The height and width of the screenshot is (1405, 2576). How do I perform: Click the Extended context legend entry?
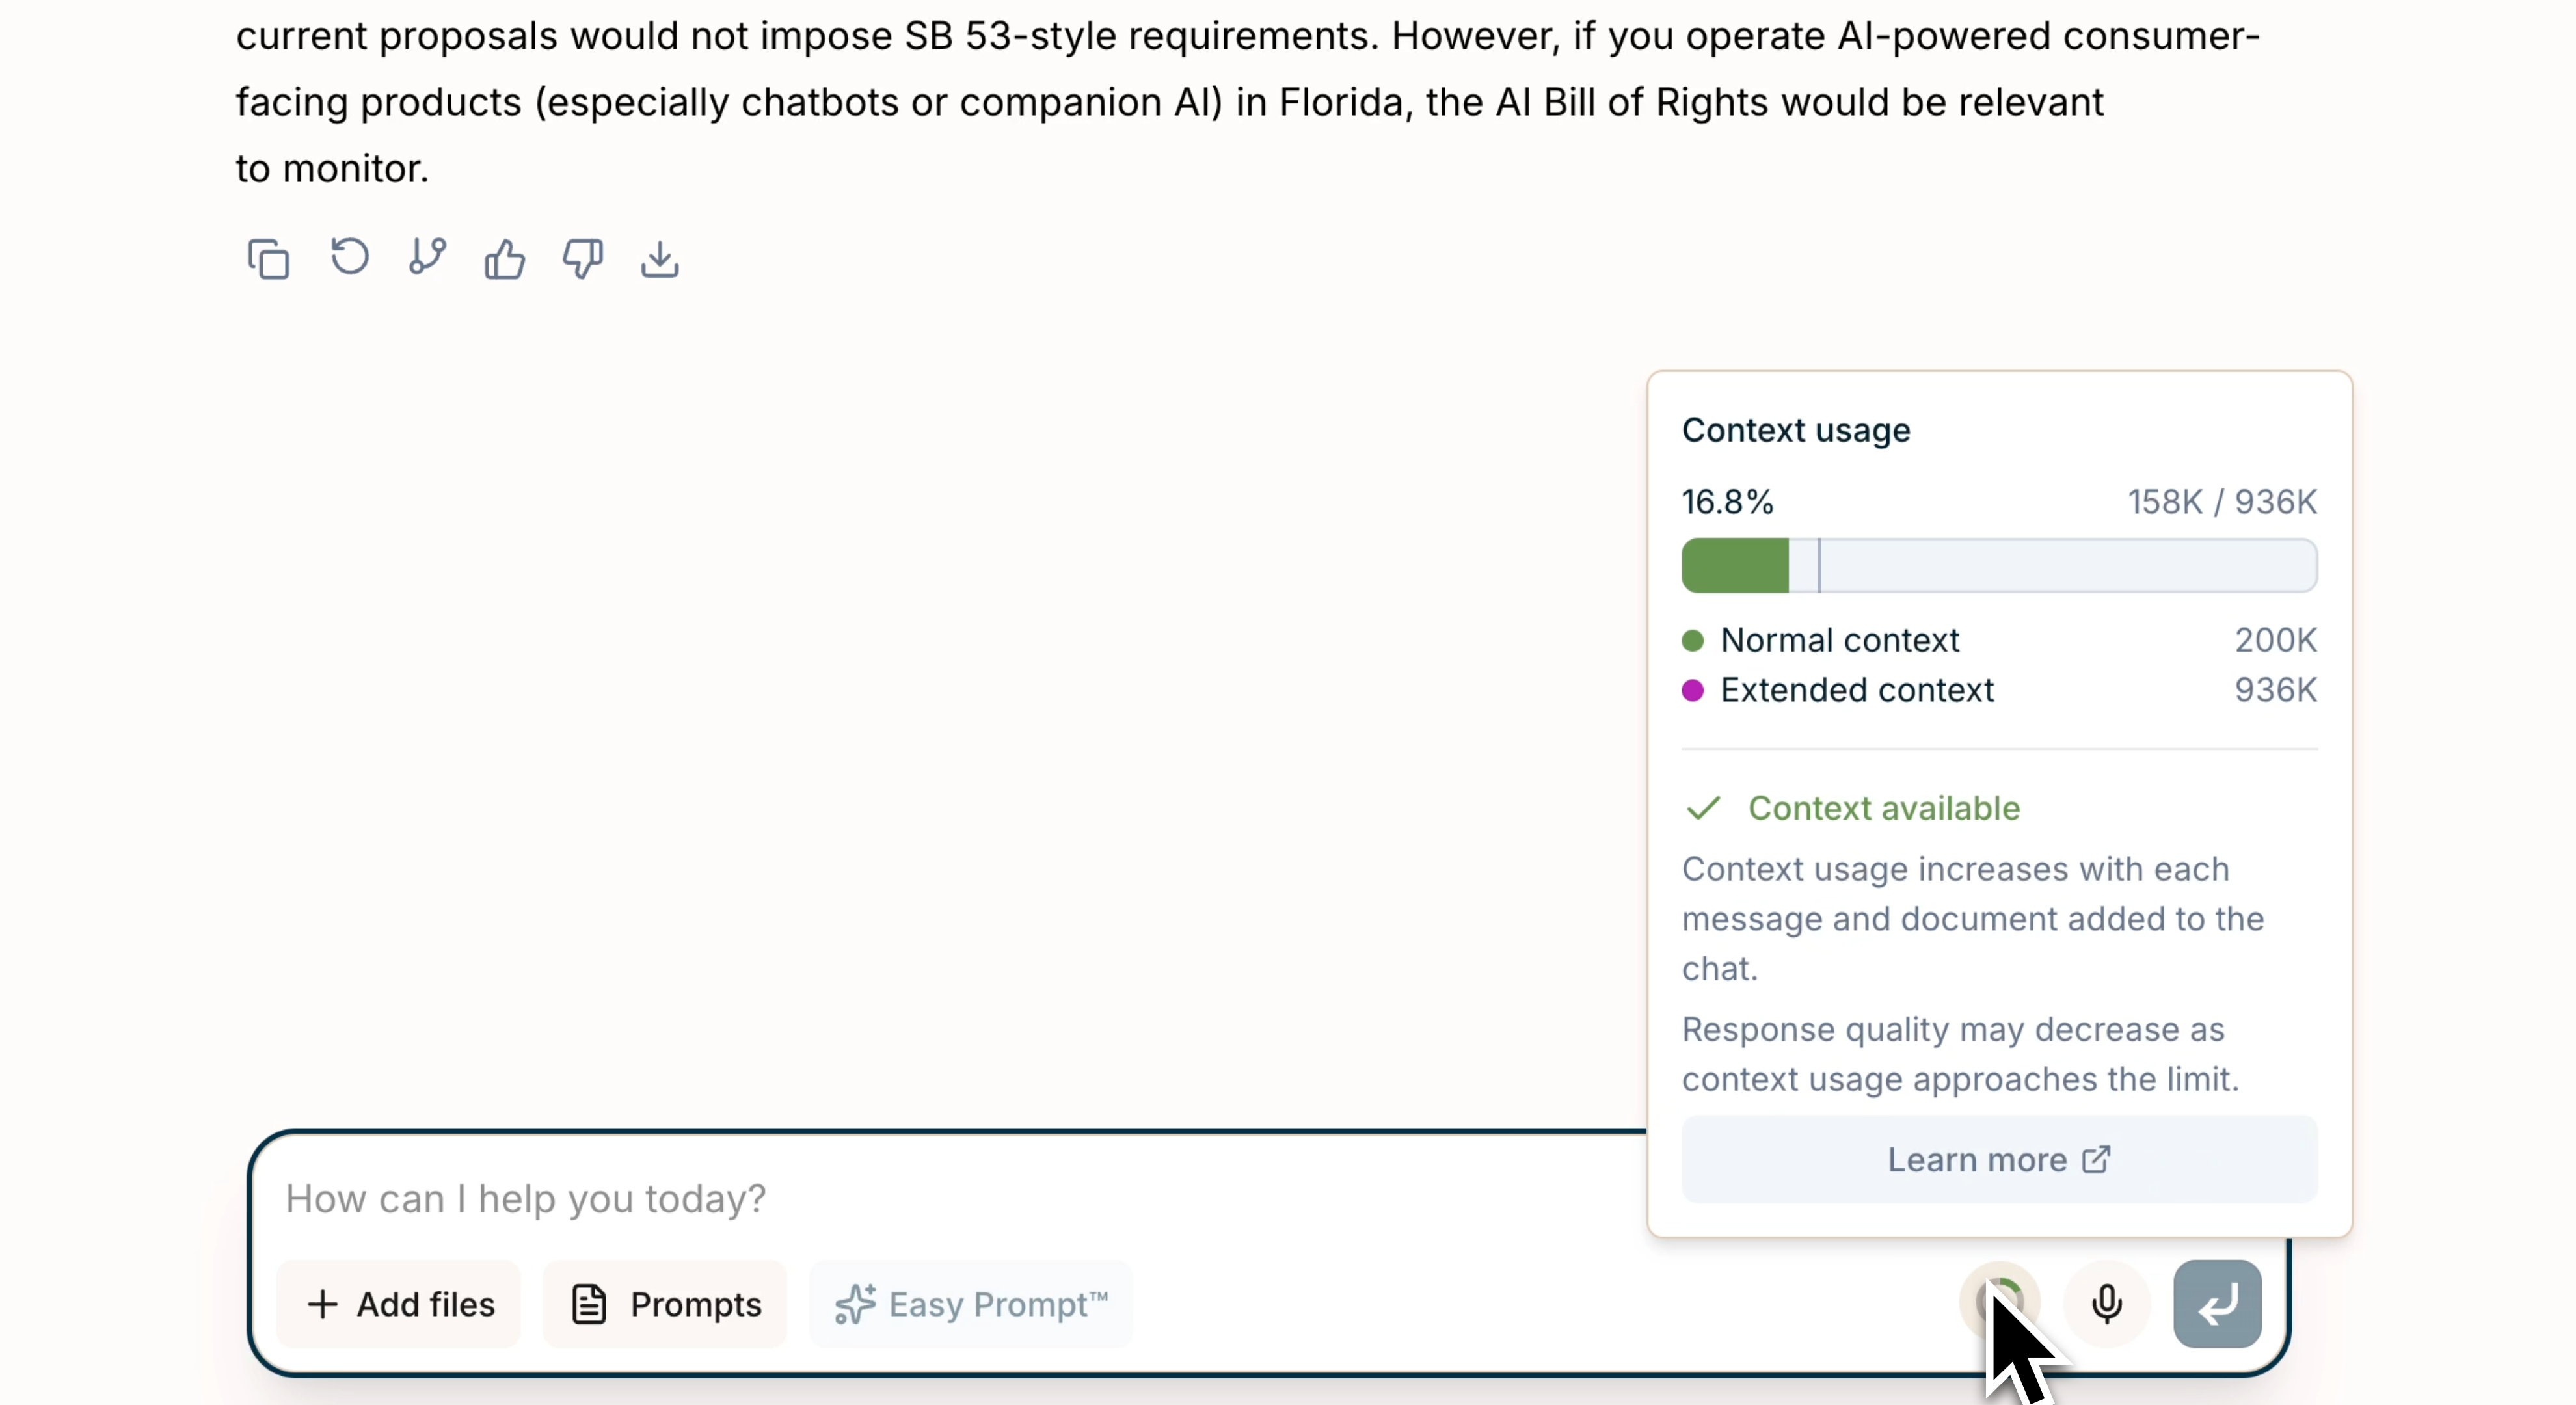pyautogui.click(x=1856, y=690)
